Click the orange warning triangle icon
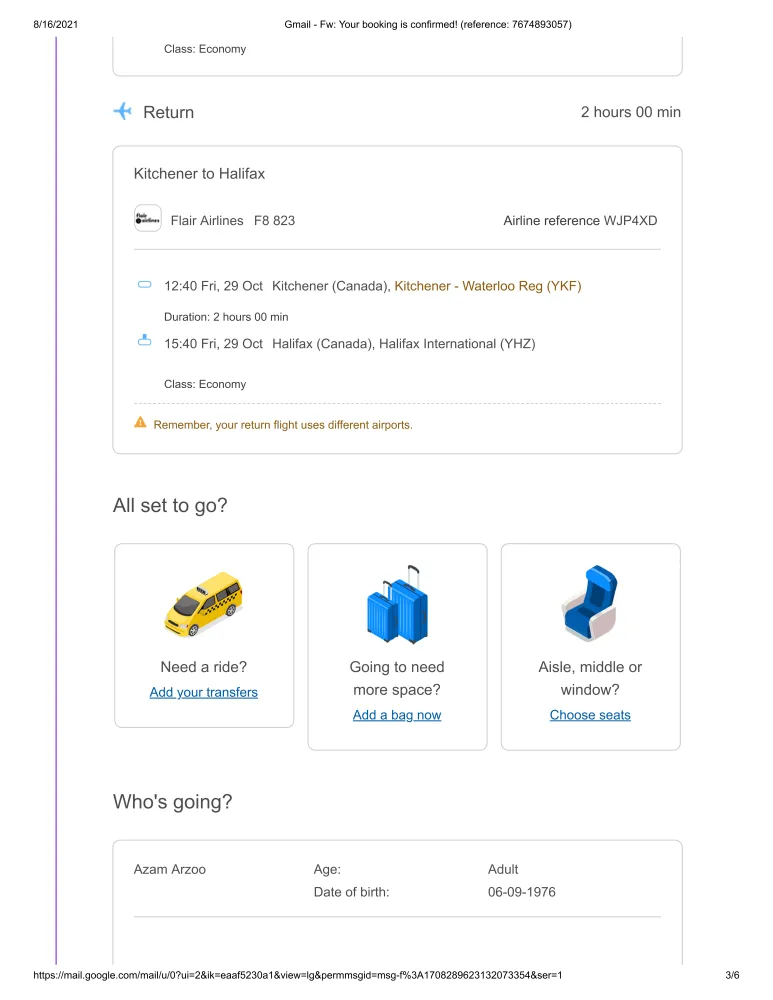The width and height of the screenshot is (773, 1000). pos(140,423)
